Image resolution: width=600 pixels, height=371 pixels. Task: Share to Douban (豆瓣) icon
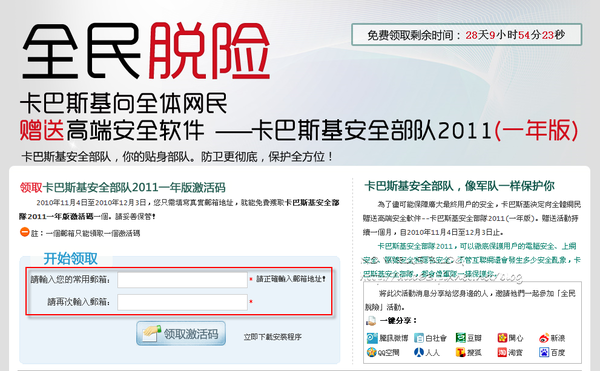click(460, 338)
